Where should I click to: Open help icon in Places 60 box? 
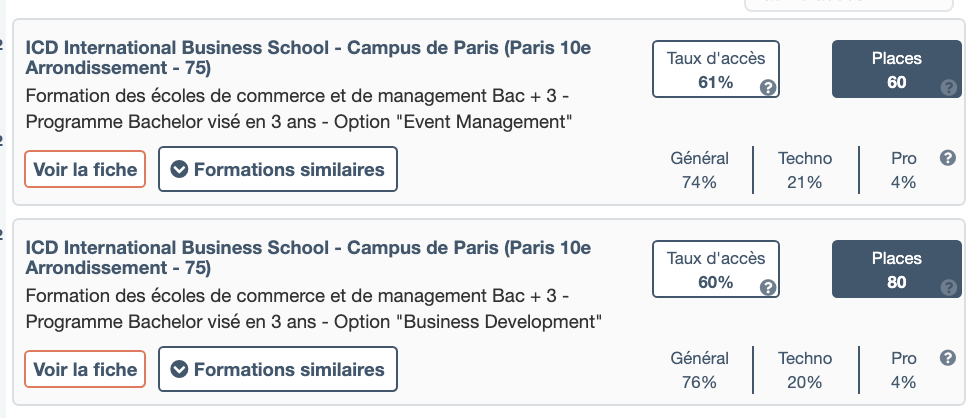tap(948, 87)
